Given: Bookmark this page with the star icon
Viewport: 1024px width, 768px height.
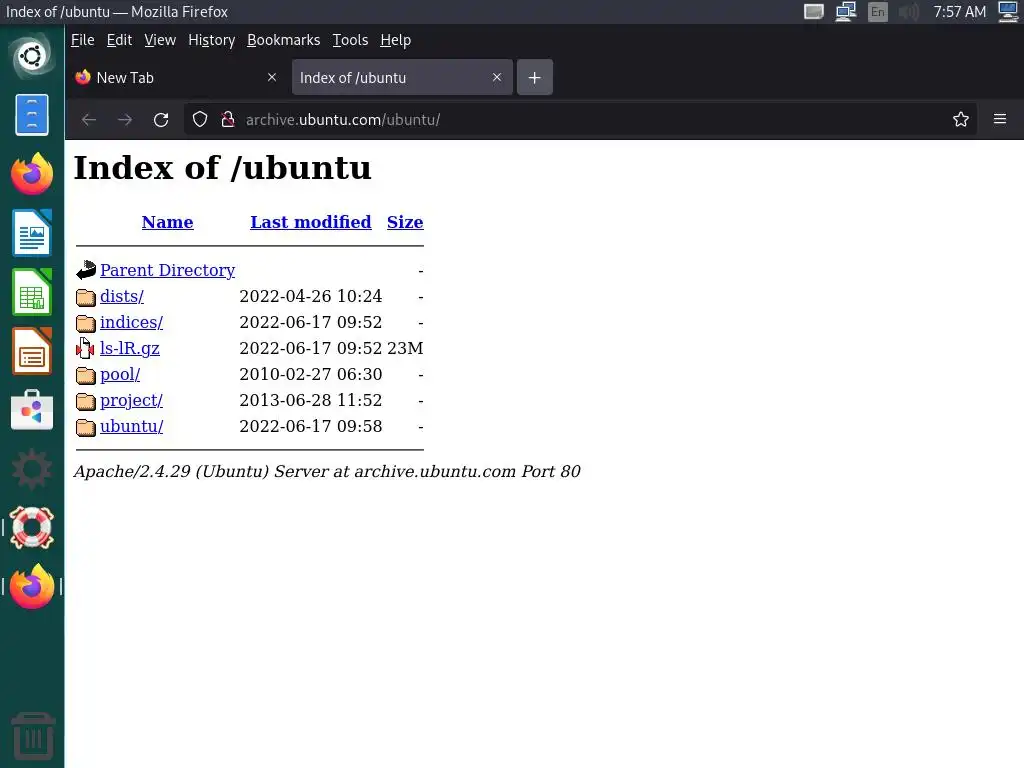Looking at the screenshot, I should click(961, 120).
